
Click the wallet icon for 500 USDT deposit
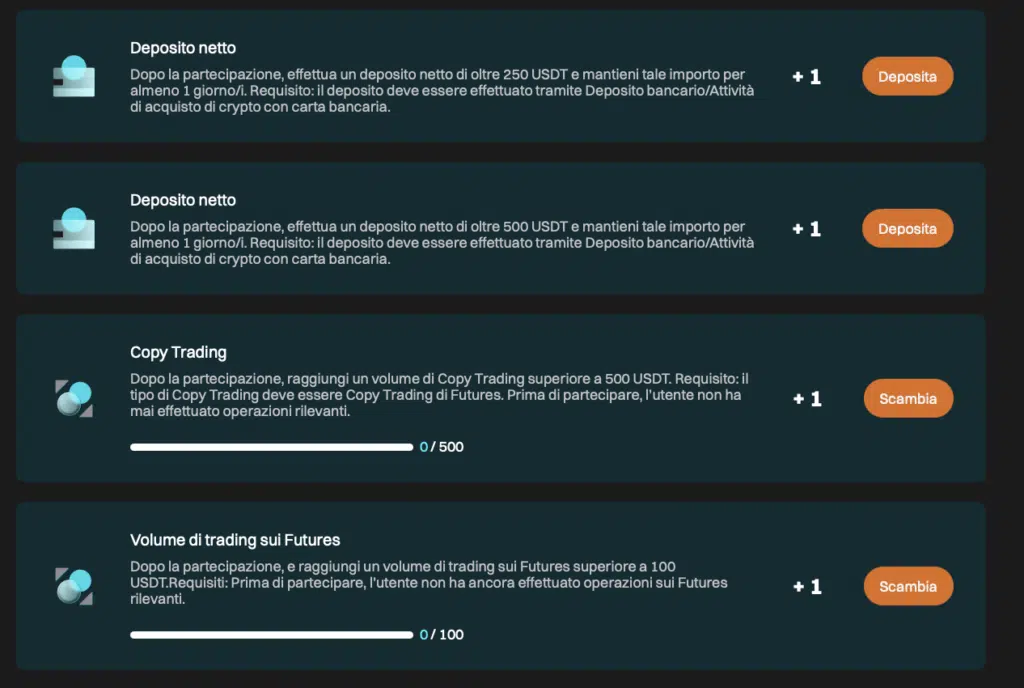point(74,228)
